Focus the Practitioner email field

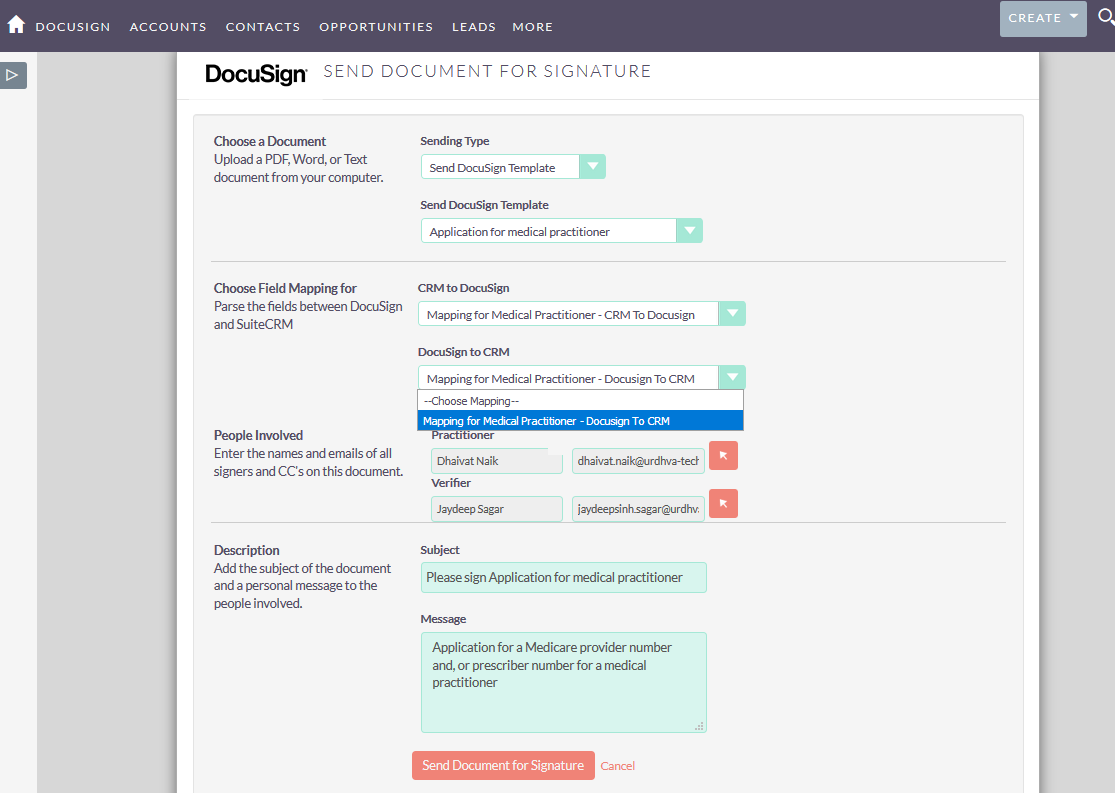638,461
